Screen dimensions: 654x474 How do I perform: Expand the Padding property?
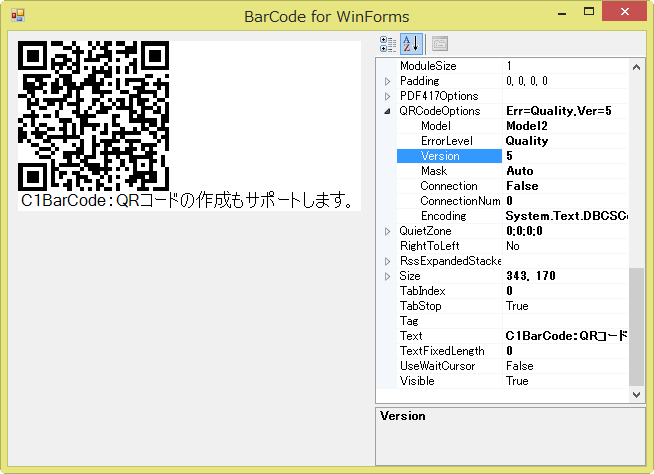click(x=387, y=81)
